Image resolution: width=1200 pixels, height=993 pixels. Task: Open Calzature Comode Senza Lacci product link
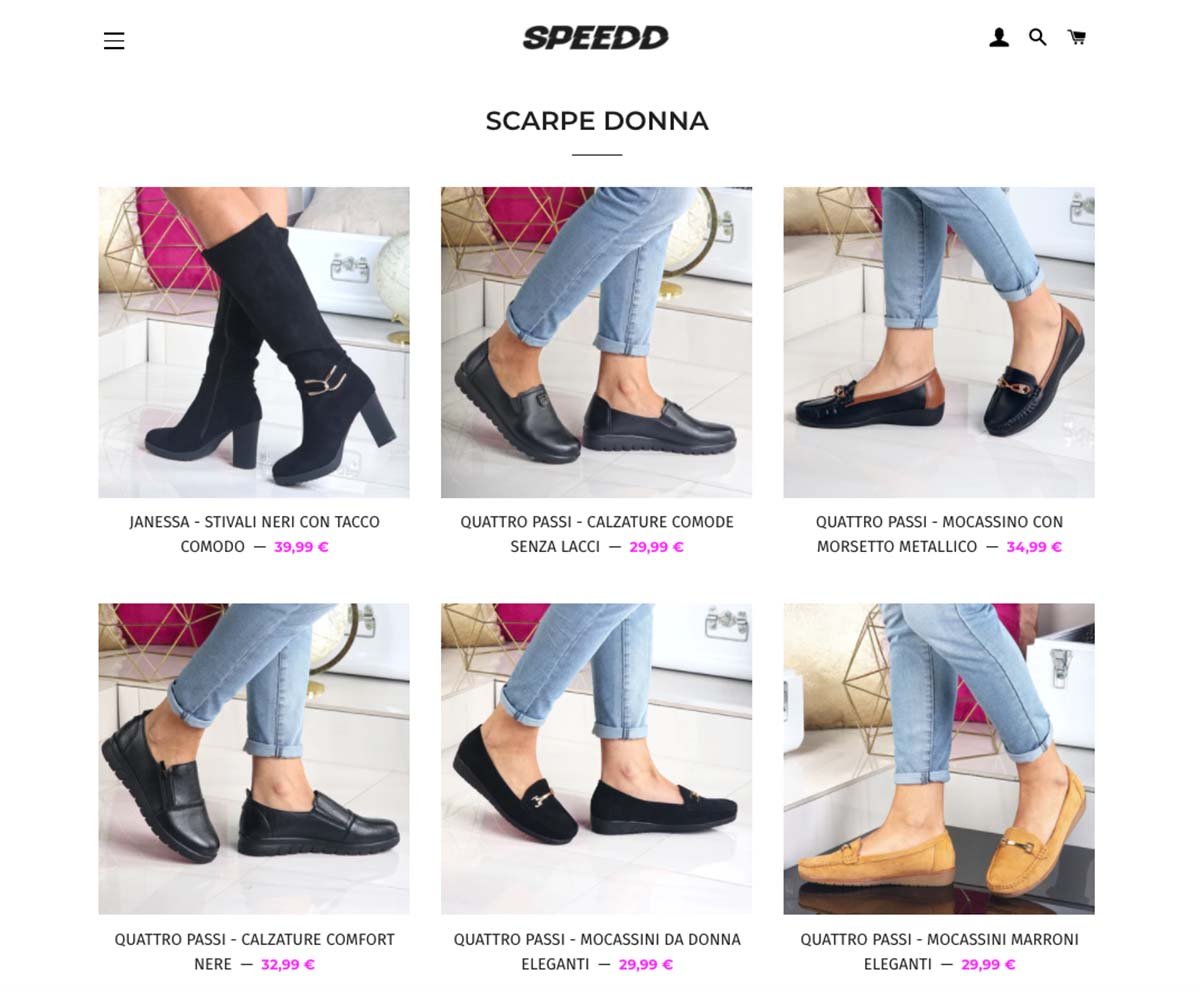click(596, 534)
